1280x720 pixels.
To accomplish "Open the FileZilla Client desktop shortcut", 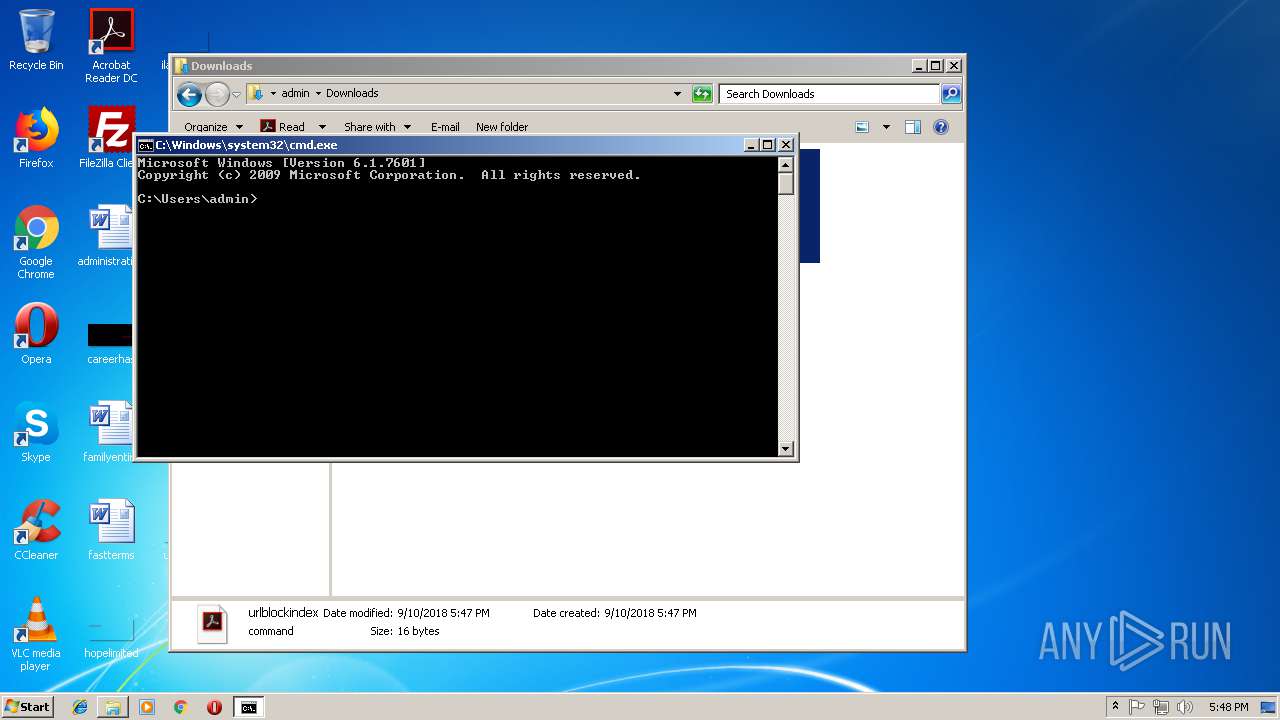I will [108, 138].
